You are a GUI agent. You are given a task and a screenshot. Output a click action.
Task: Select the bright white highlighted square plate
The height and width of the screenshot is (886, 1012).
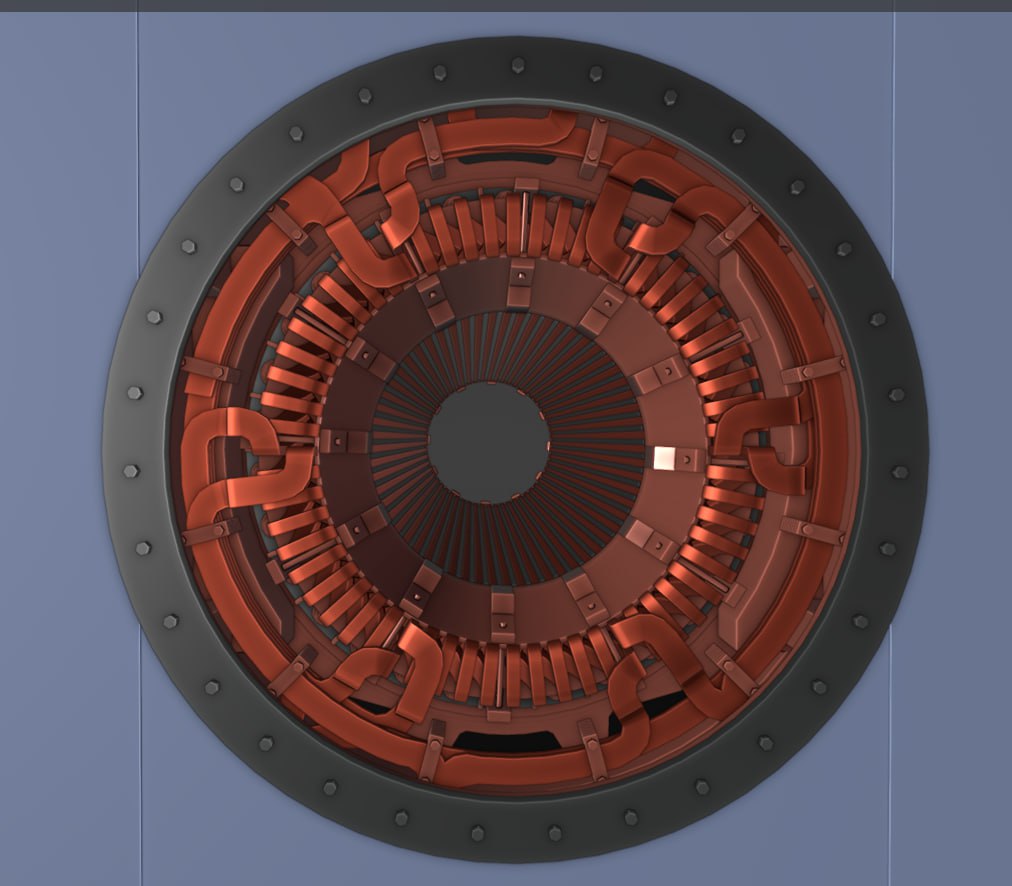[x=664, y=458]
